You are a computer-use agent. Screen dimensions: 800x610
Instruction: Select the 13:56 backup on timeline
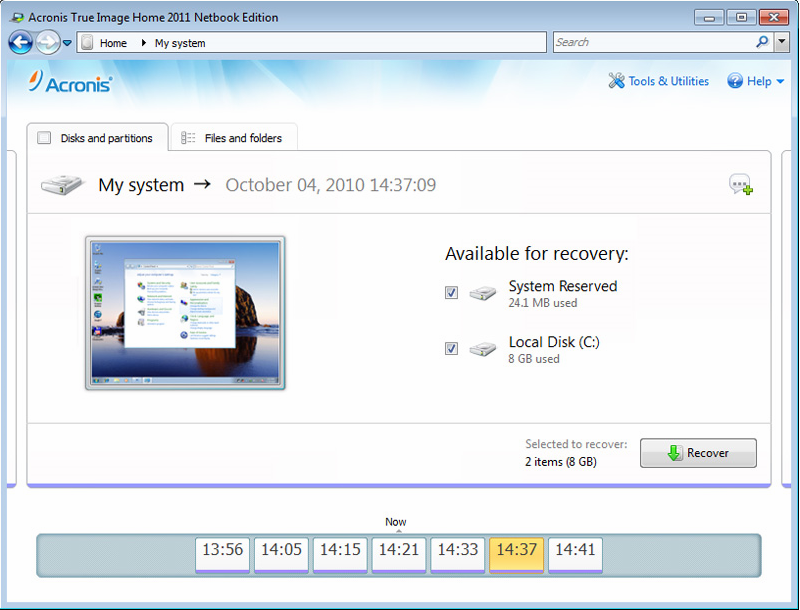coord(222,554)
